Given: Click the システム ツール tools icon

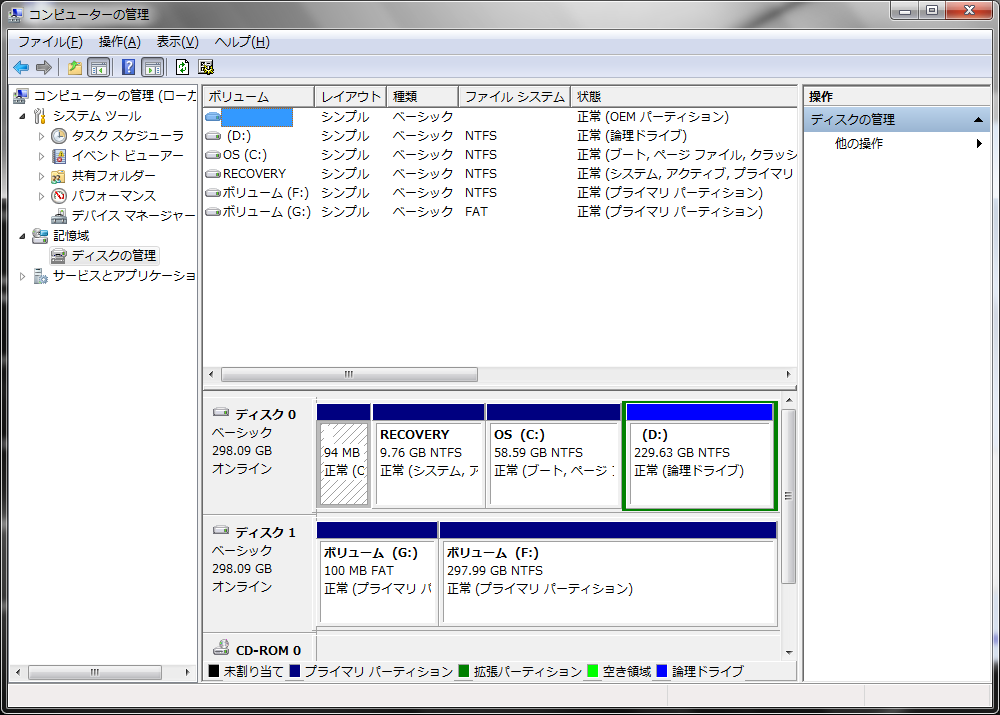Looking at the screenshot, I should click(x=40, y=116).
